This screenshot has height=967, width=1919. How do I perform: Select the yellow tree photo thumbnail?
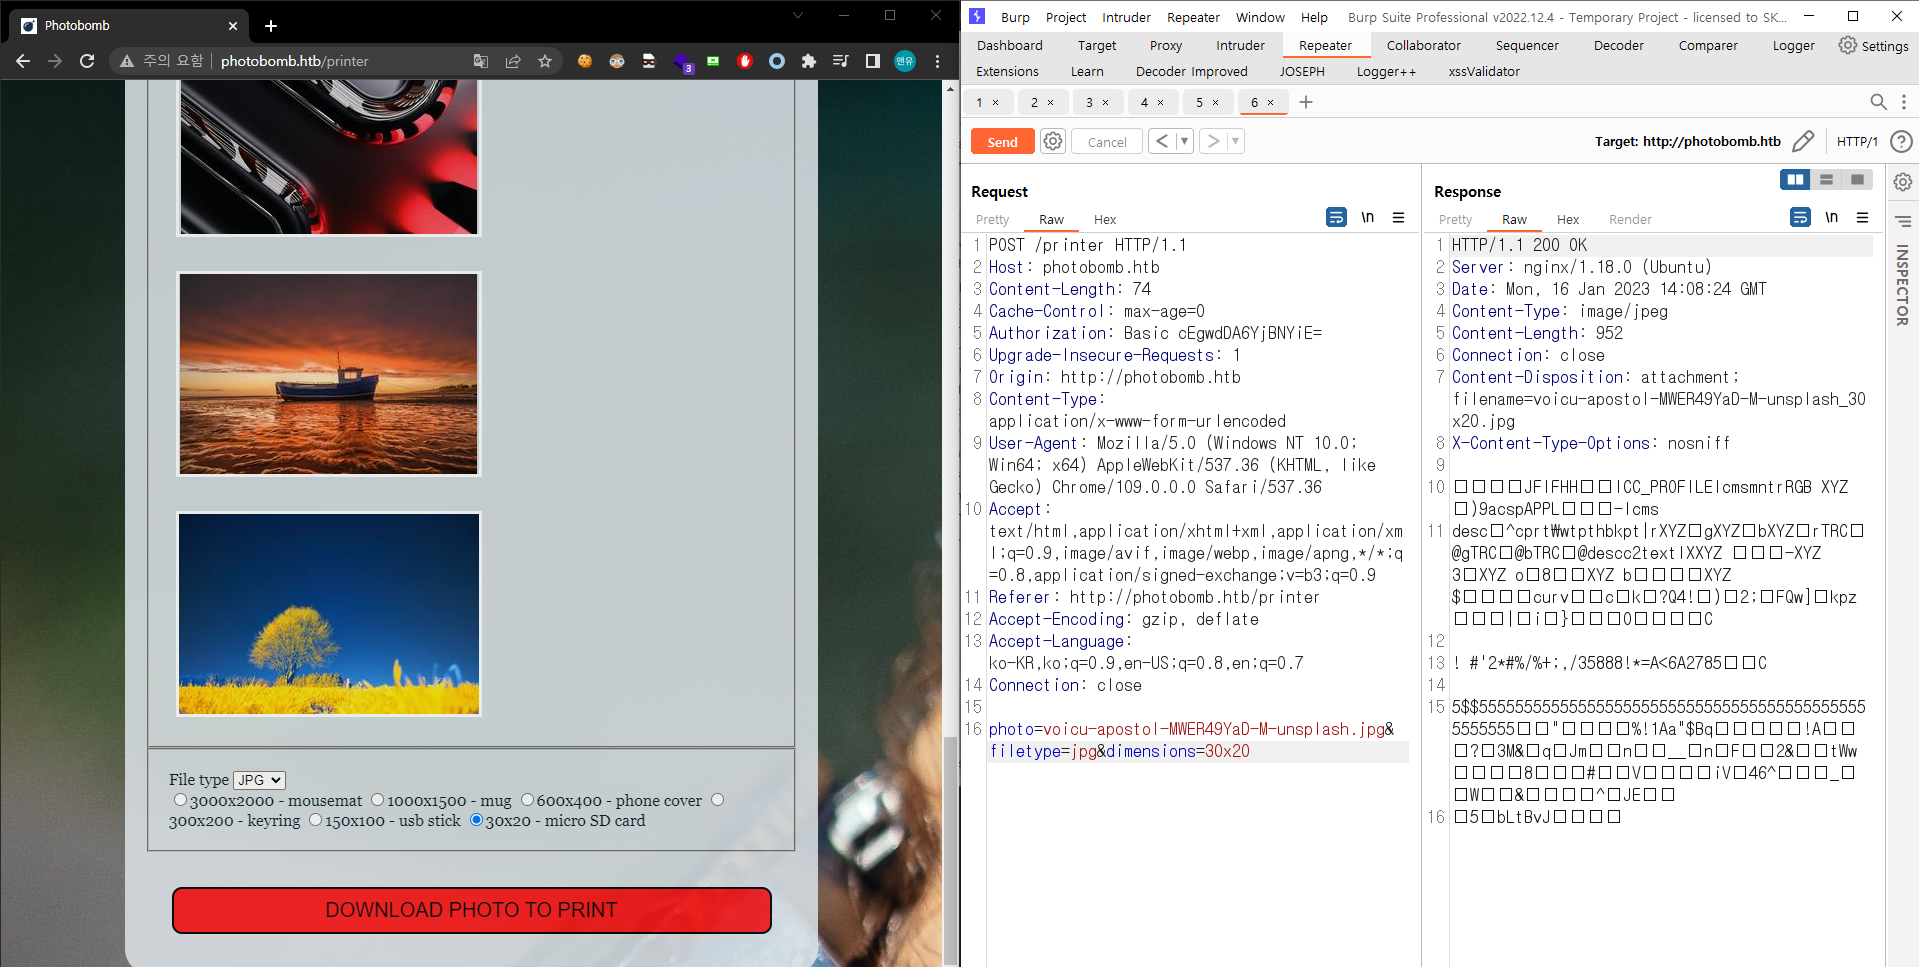(x=328, y=614)
